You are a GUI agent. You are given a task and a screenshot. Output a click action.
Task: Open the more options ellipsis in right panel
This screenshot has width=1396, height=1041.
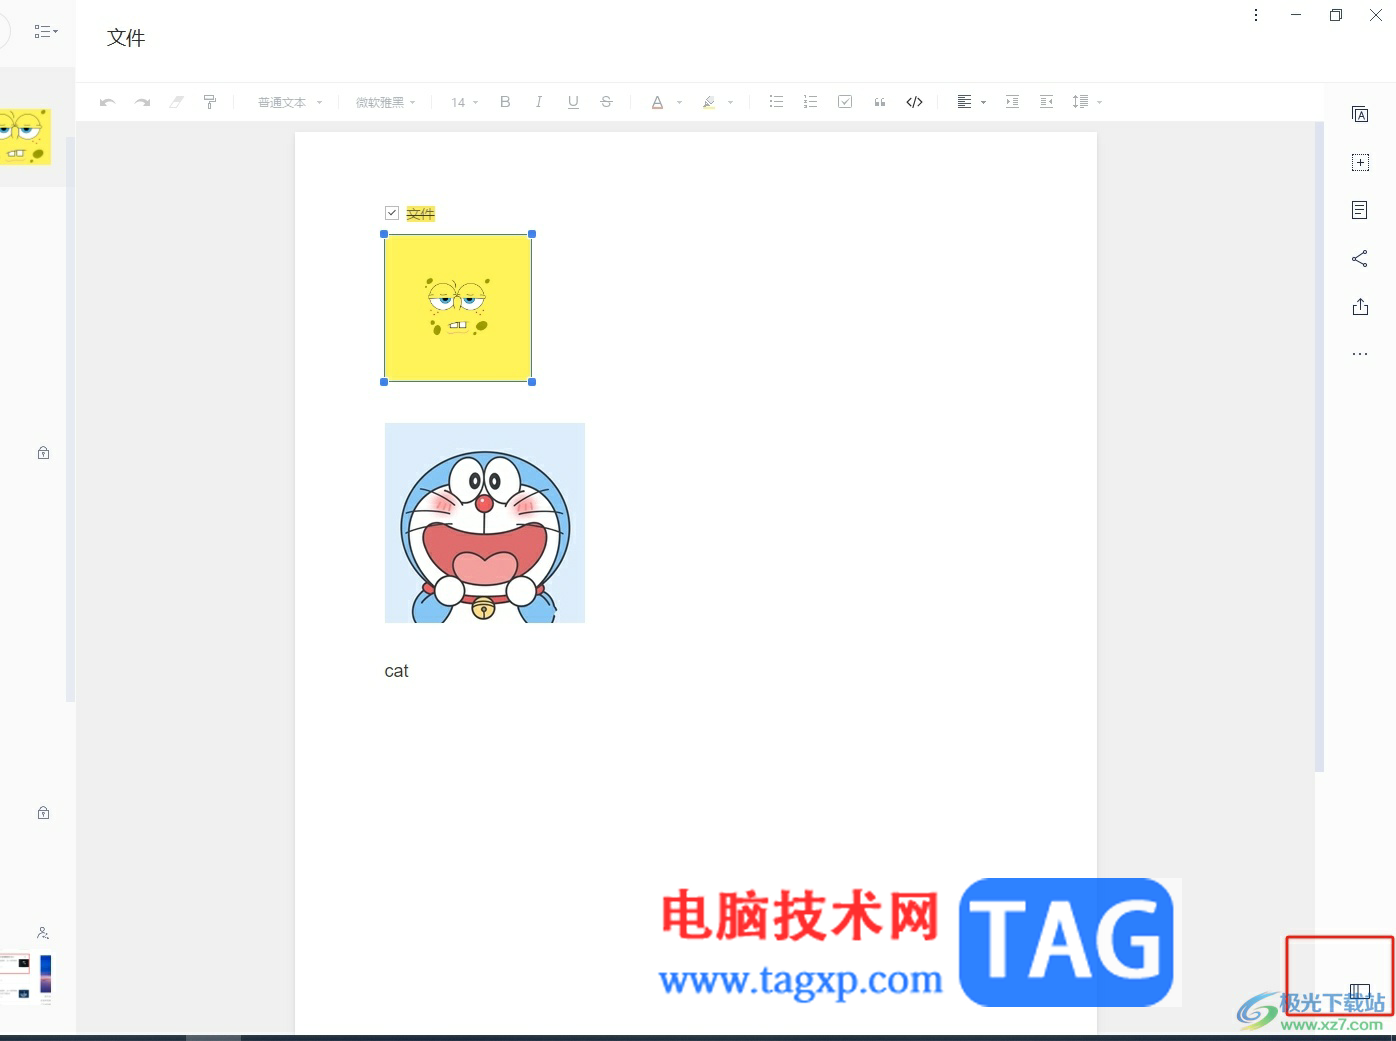pos(1360,354)
